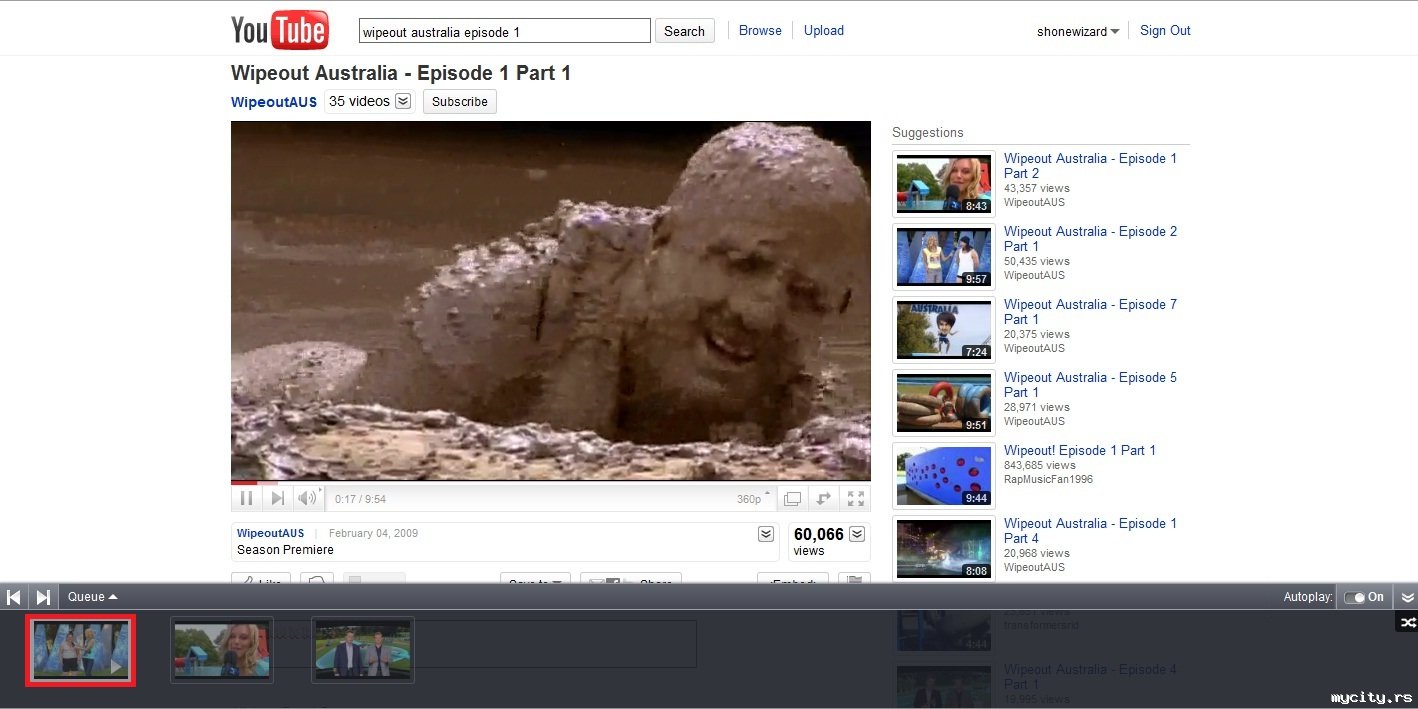Expand the 35 videos dropdown
The width and height of the screenshot is (1418, 709).
coord(370,101)
